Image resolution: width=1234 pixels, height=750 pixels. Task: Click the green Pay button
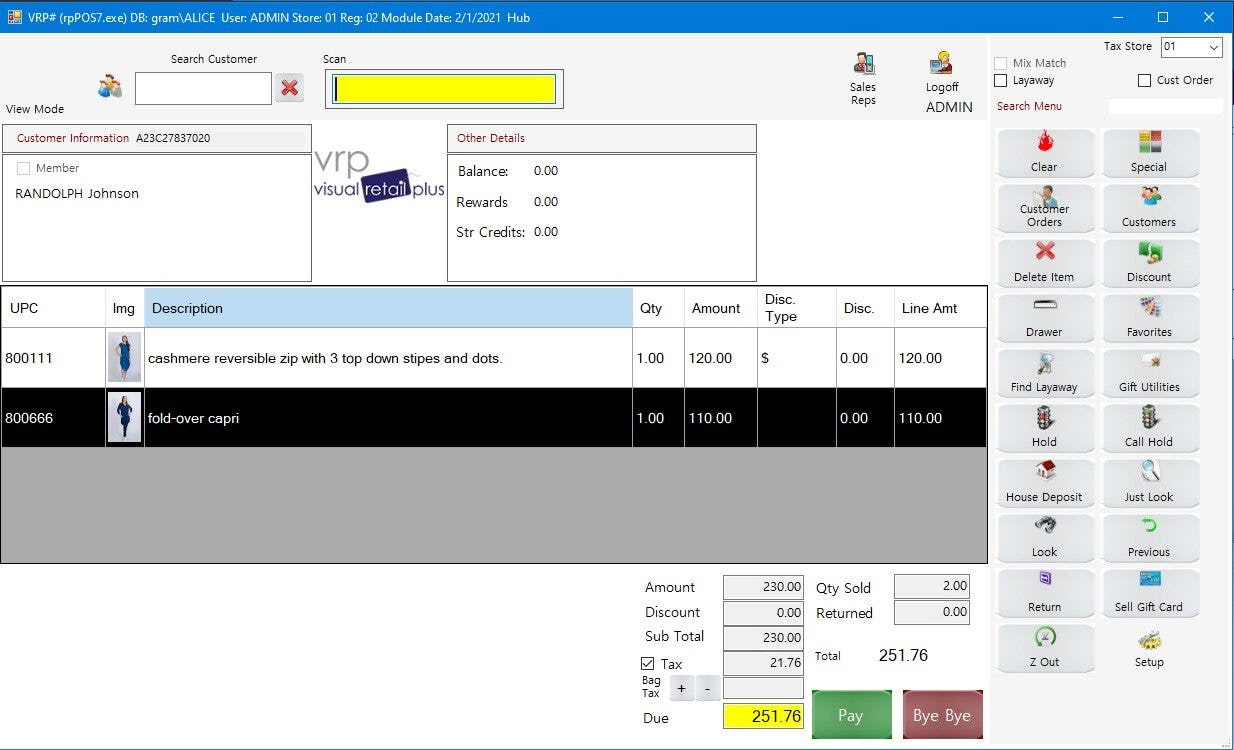click(851, 715)
